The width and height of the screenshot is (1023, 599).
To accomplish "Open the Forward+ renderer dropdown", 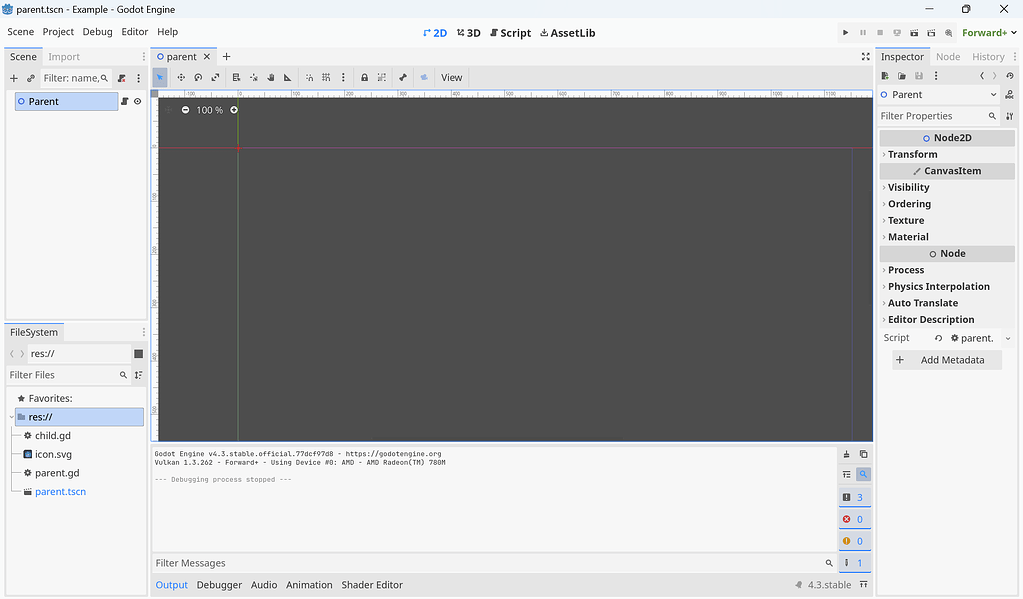I will click(987, 31).
